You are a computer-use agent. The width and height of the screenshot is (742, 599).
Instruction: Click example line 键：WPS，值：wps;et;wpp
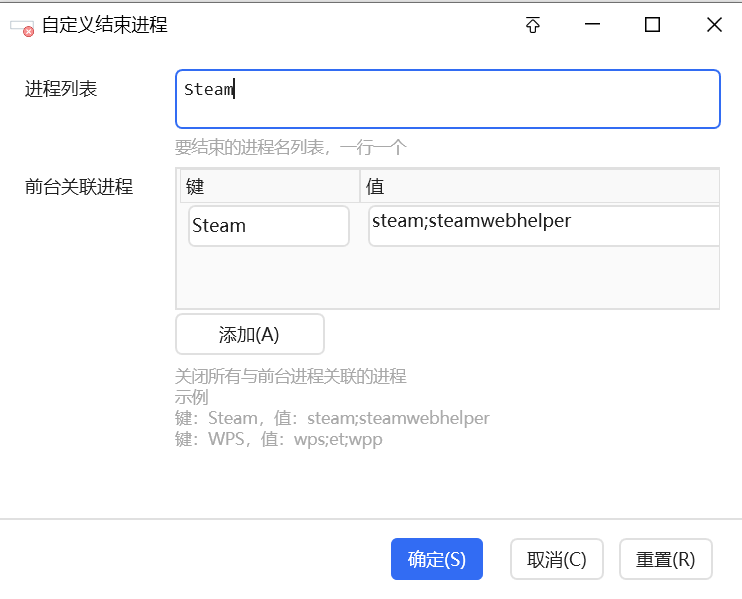click(x=278, y=439)
